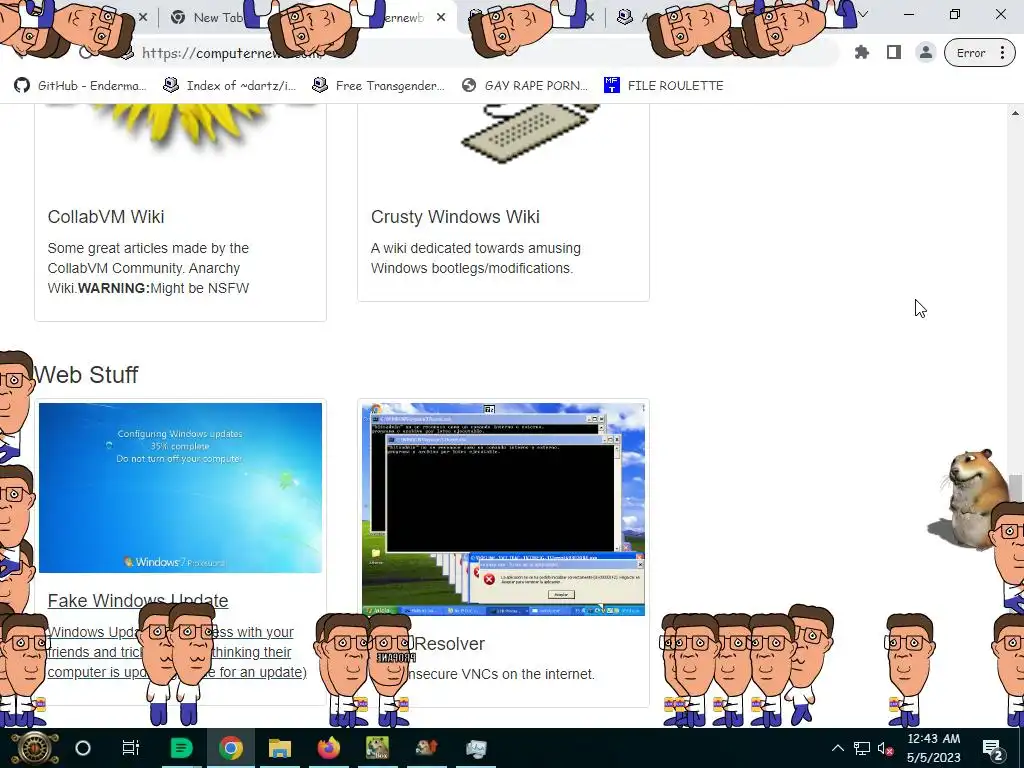The width and height of the screenshot is (1024, 768).
Task: Restore down the Chrome window
Action: coord(955,14)
